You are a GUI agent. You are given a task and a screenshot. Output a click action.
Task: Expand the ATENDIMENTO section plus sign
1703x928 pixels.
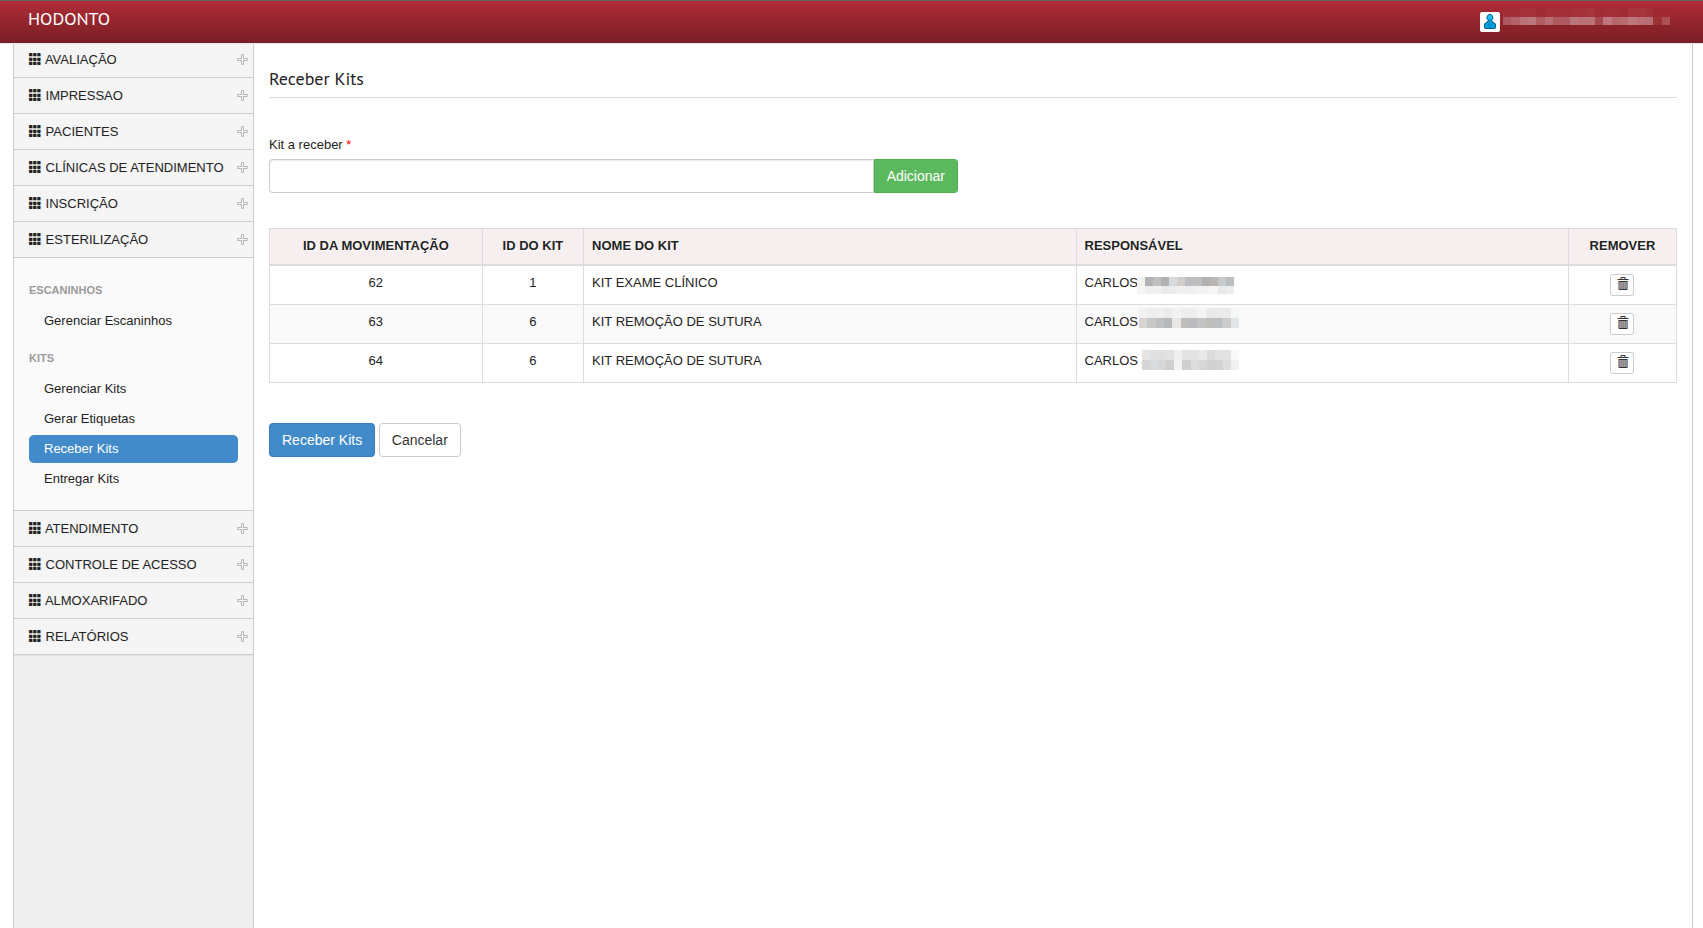coord(242,529)
